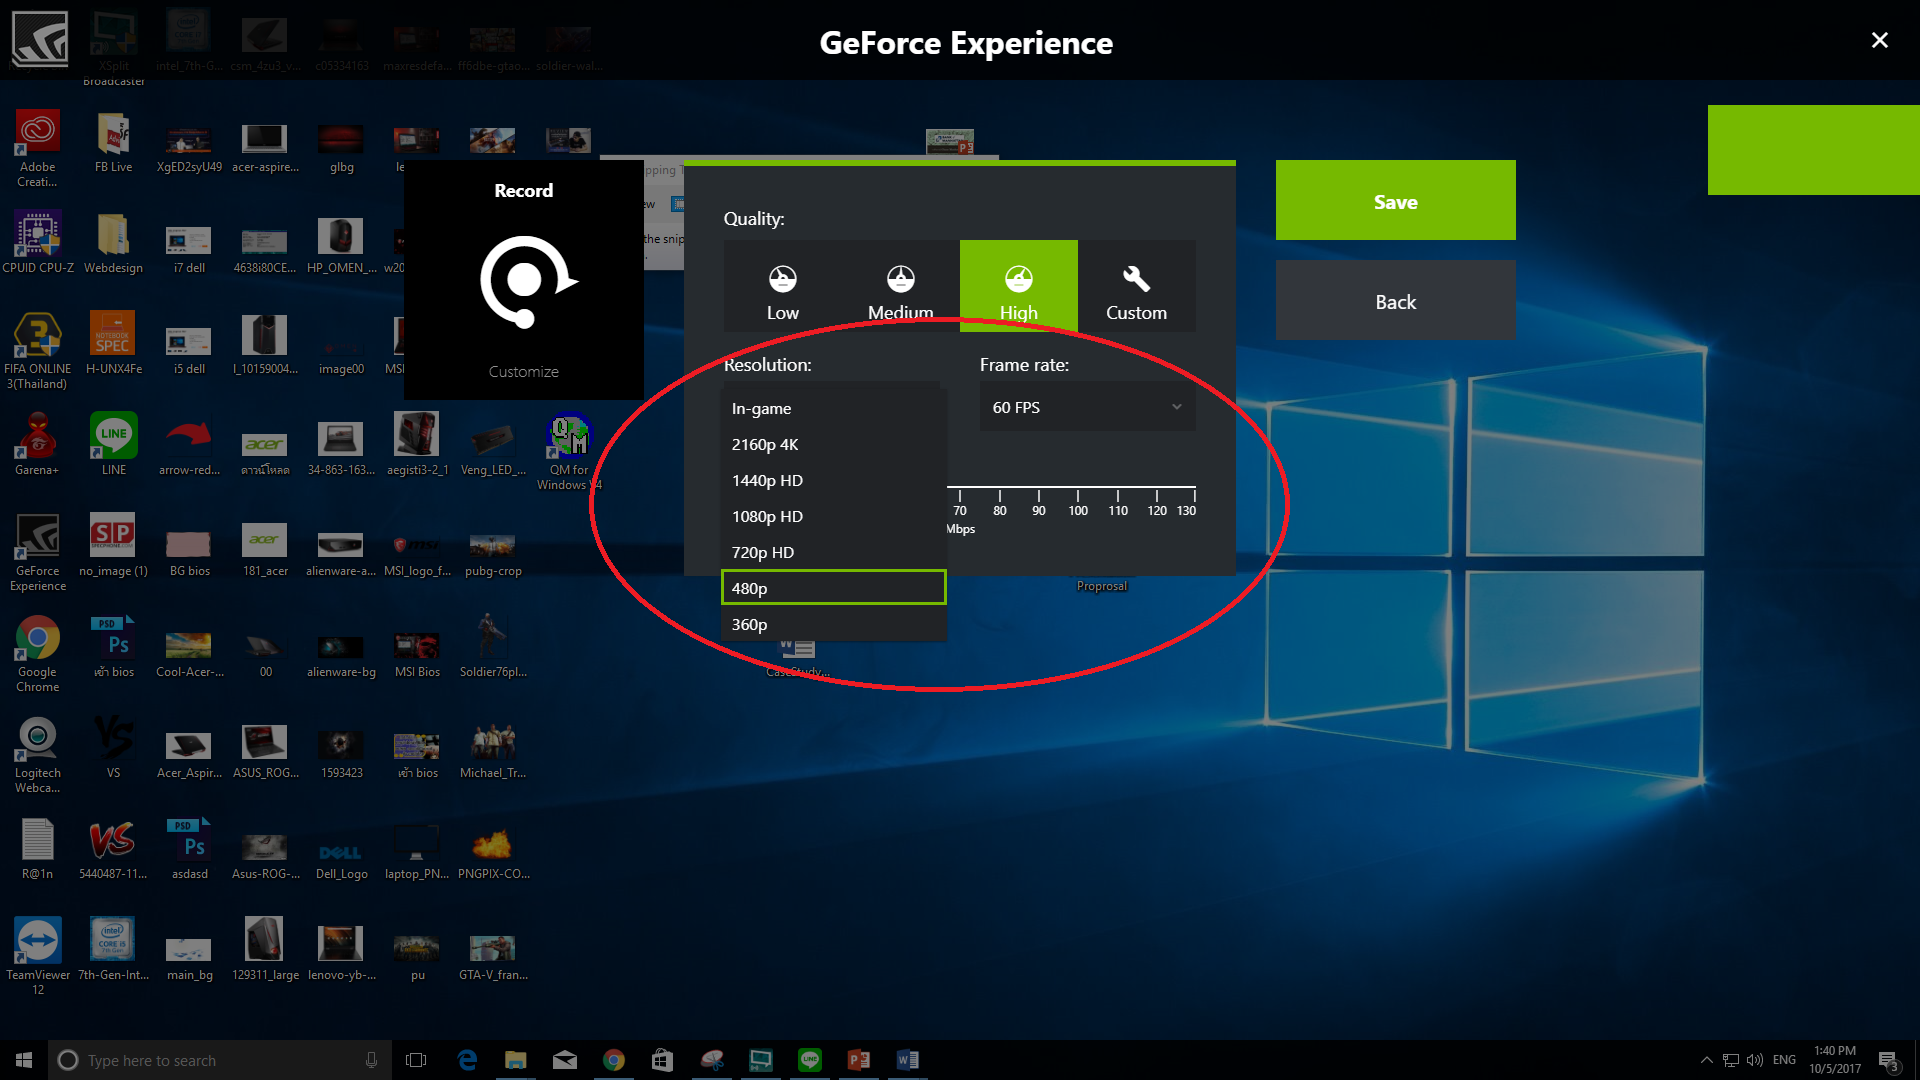Choose 480p resolution option
Image resolution: width=1920 pixels, height=1080 pixels.
point(833,588)
